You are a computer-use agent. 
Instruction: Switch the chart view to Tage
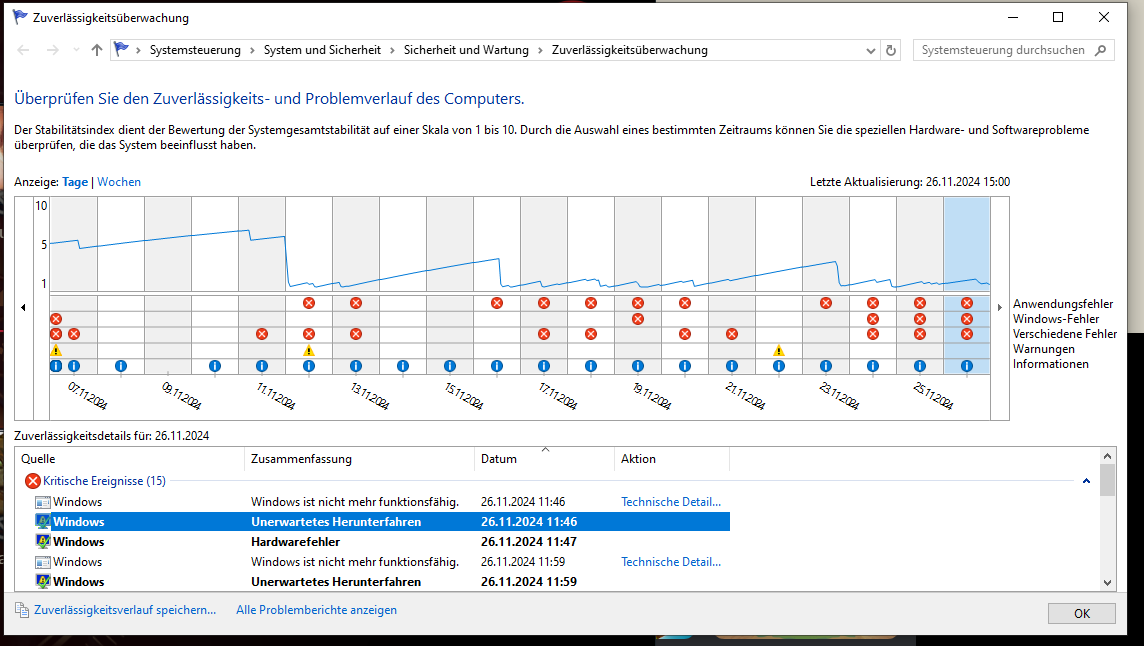[75, 182]
